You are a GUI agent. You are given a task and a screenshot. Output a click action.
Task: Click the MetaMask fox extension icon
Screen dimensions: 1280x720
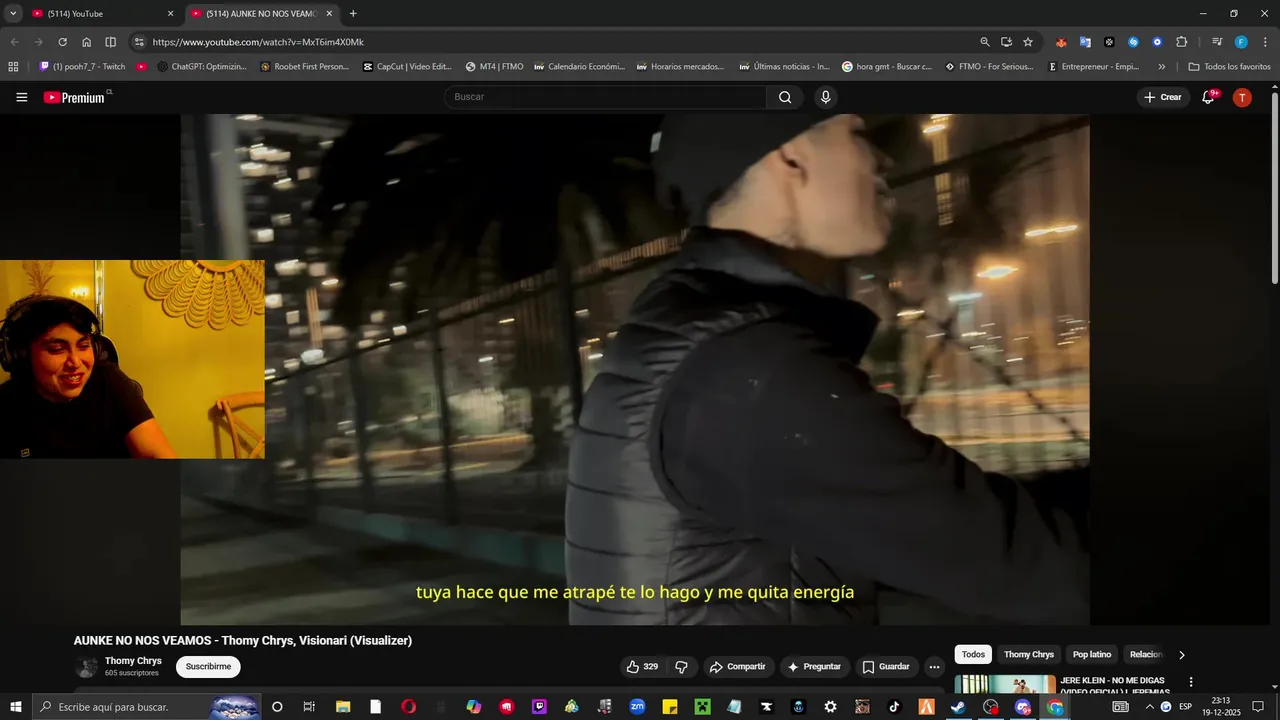[1061, 42]
